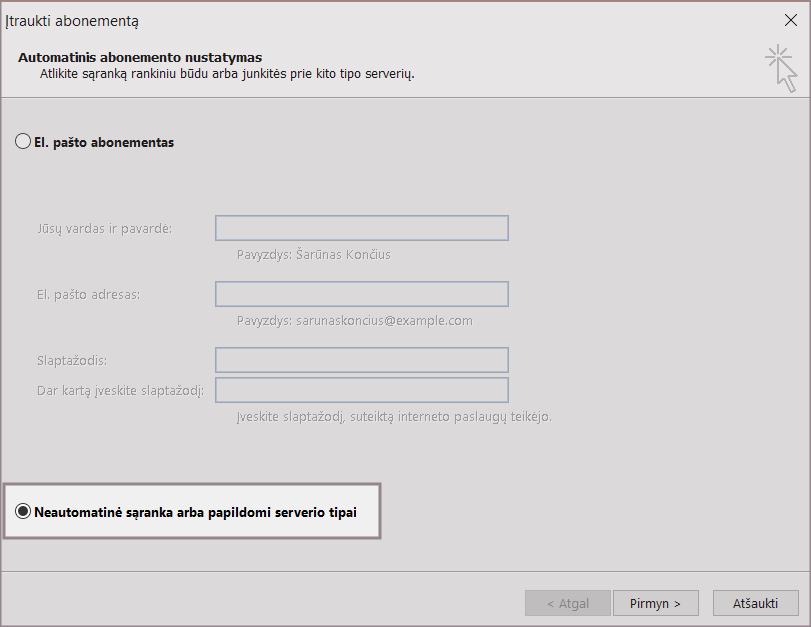Image resolution: width=811 pixels, height=627 pixels.
Task: Choose Neautomatinė sąranka arba papildomi serverio tipai
Action: 24,511
